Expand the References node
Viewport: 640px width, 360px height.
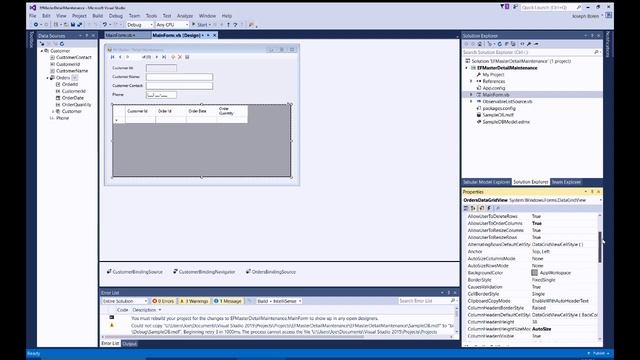[x=471, y=82]
